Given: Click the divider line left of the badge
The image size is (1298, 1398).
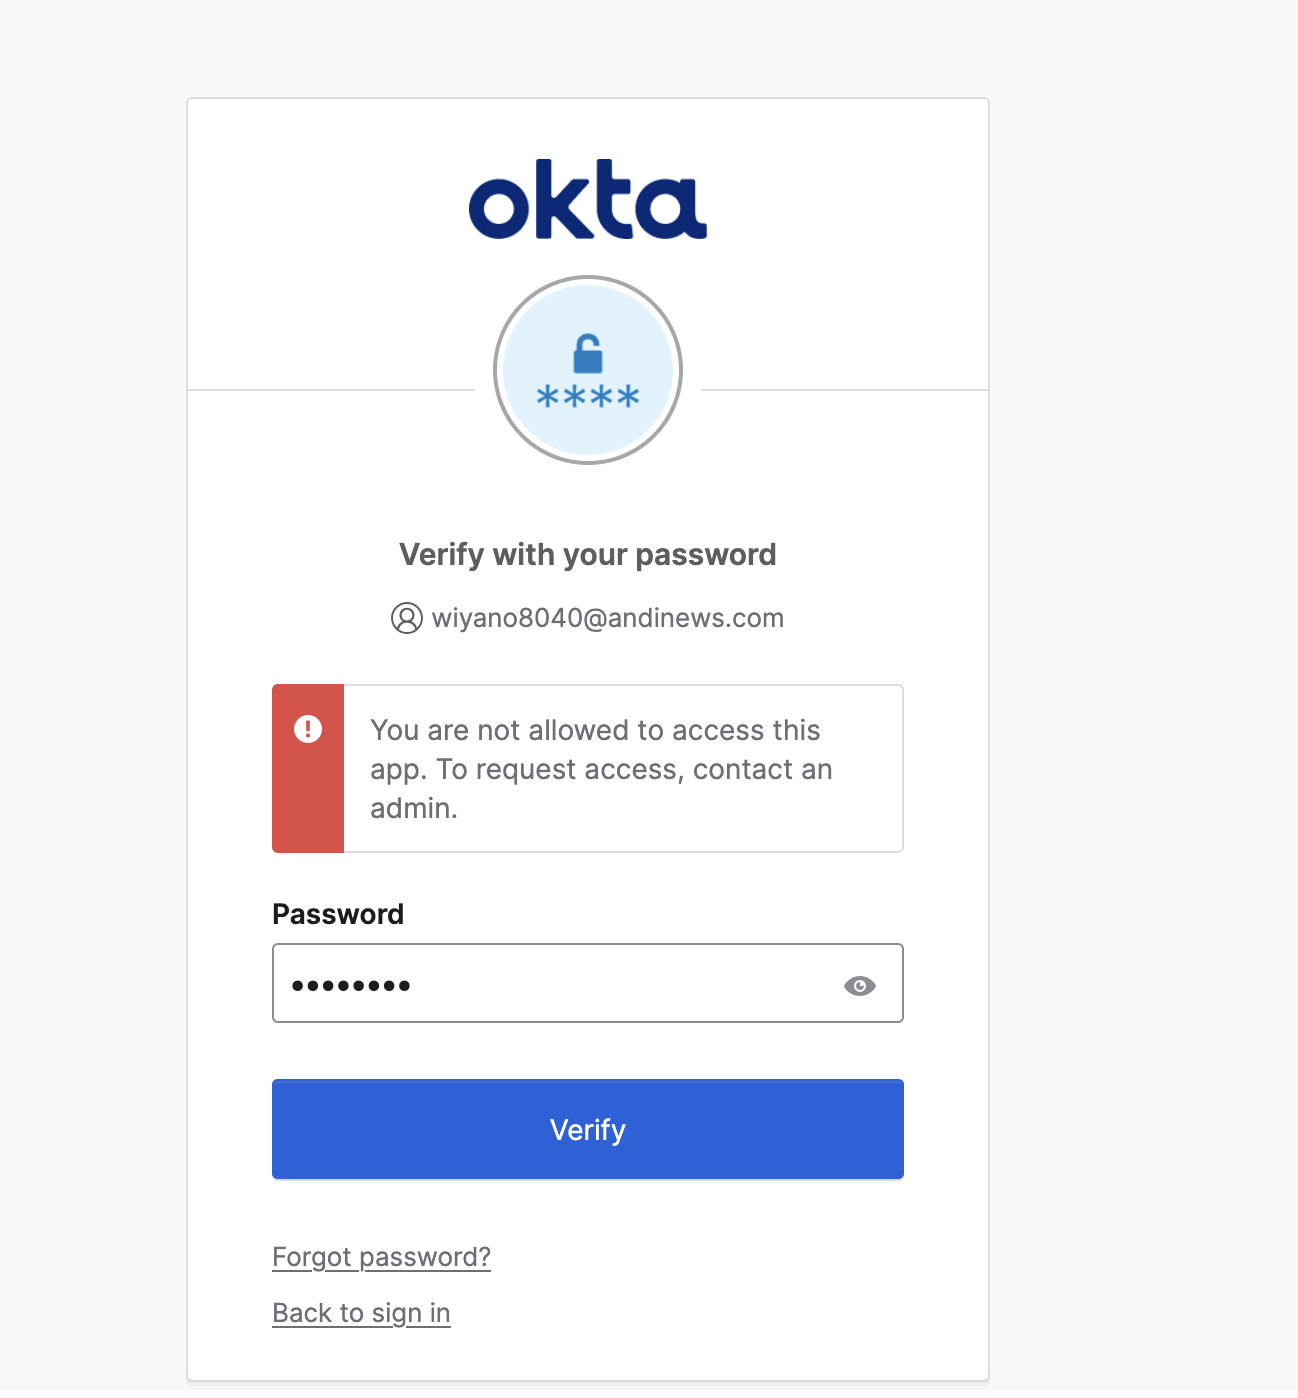Looking at the screenshot, I should point(331,390).
